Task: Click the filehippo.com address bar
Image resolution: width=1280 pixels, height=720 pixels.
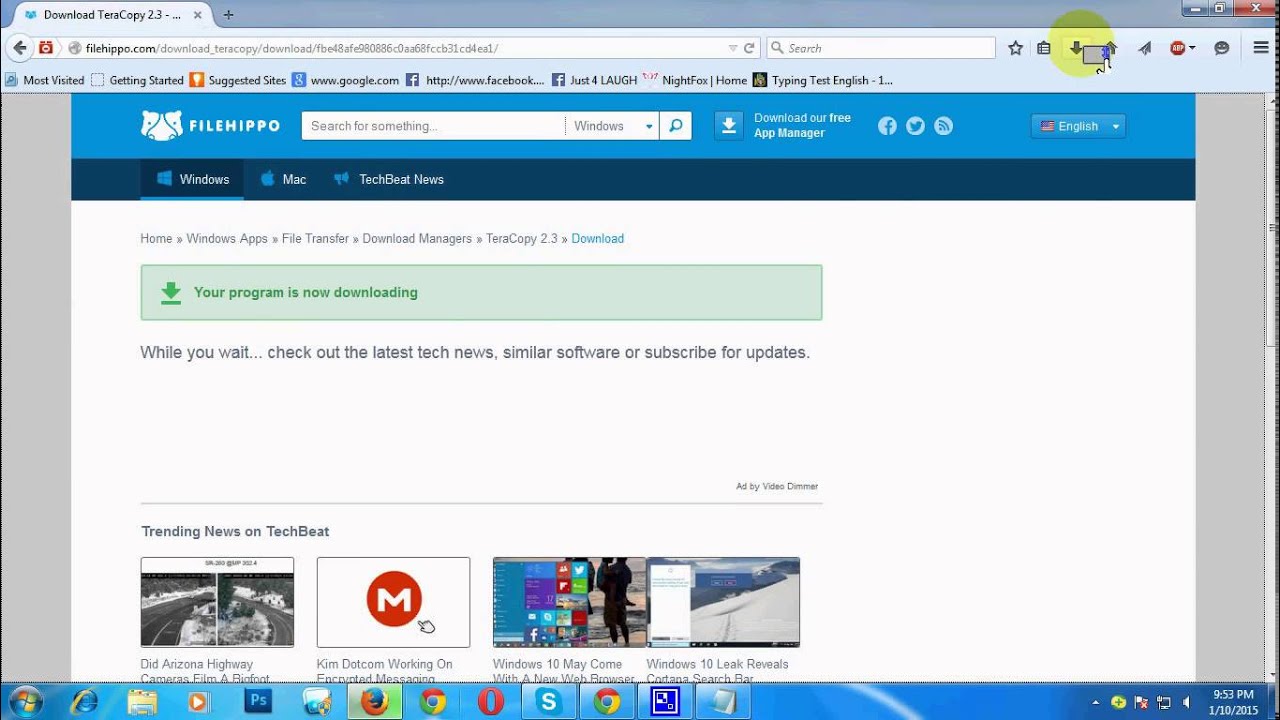Action: [395, 48]
